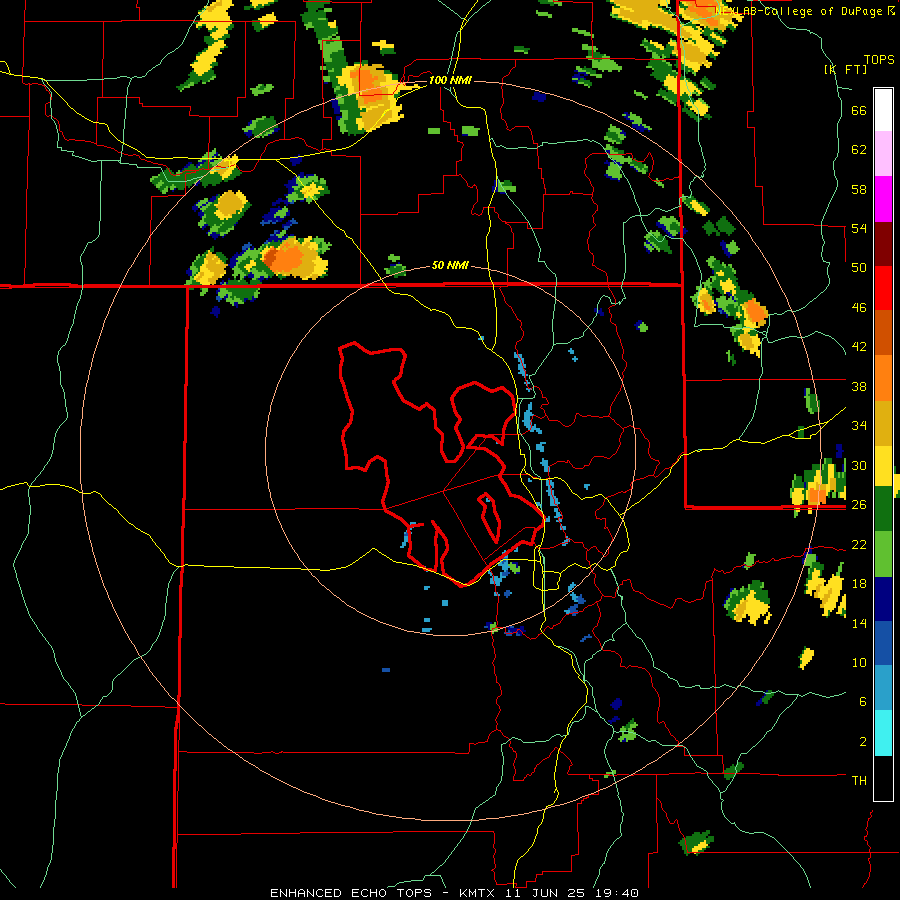Click the 11 JUN 25 date

point(545,893)
